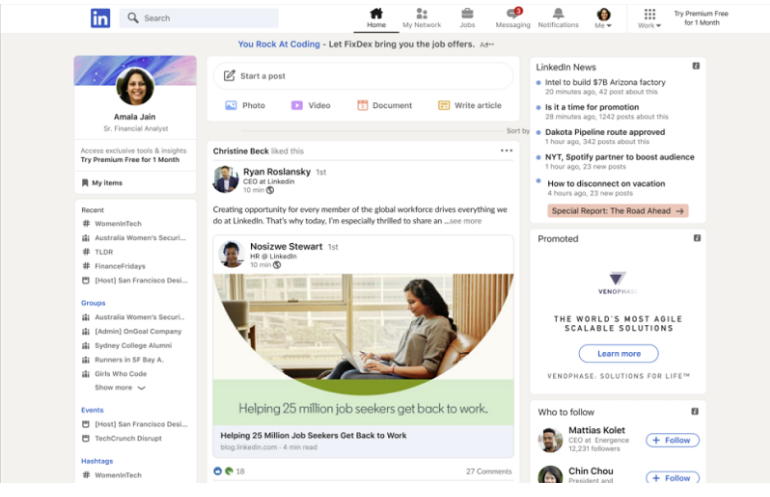The width and height of the screenshot is (770, 497).
Task: Click the LinkedIn logo
Action: pyautogui.click(x=100, y=19)
